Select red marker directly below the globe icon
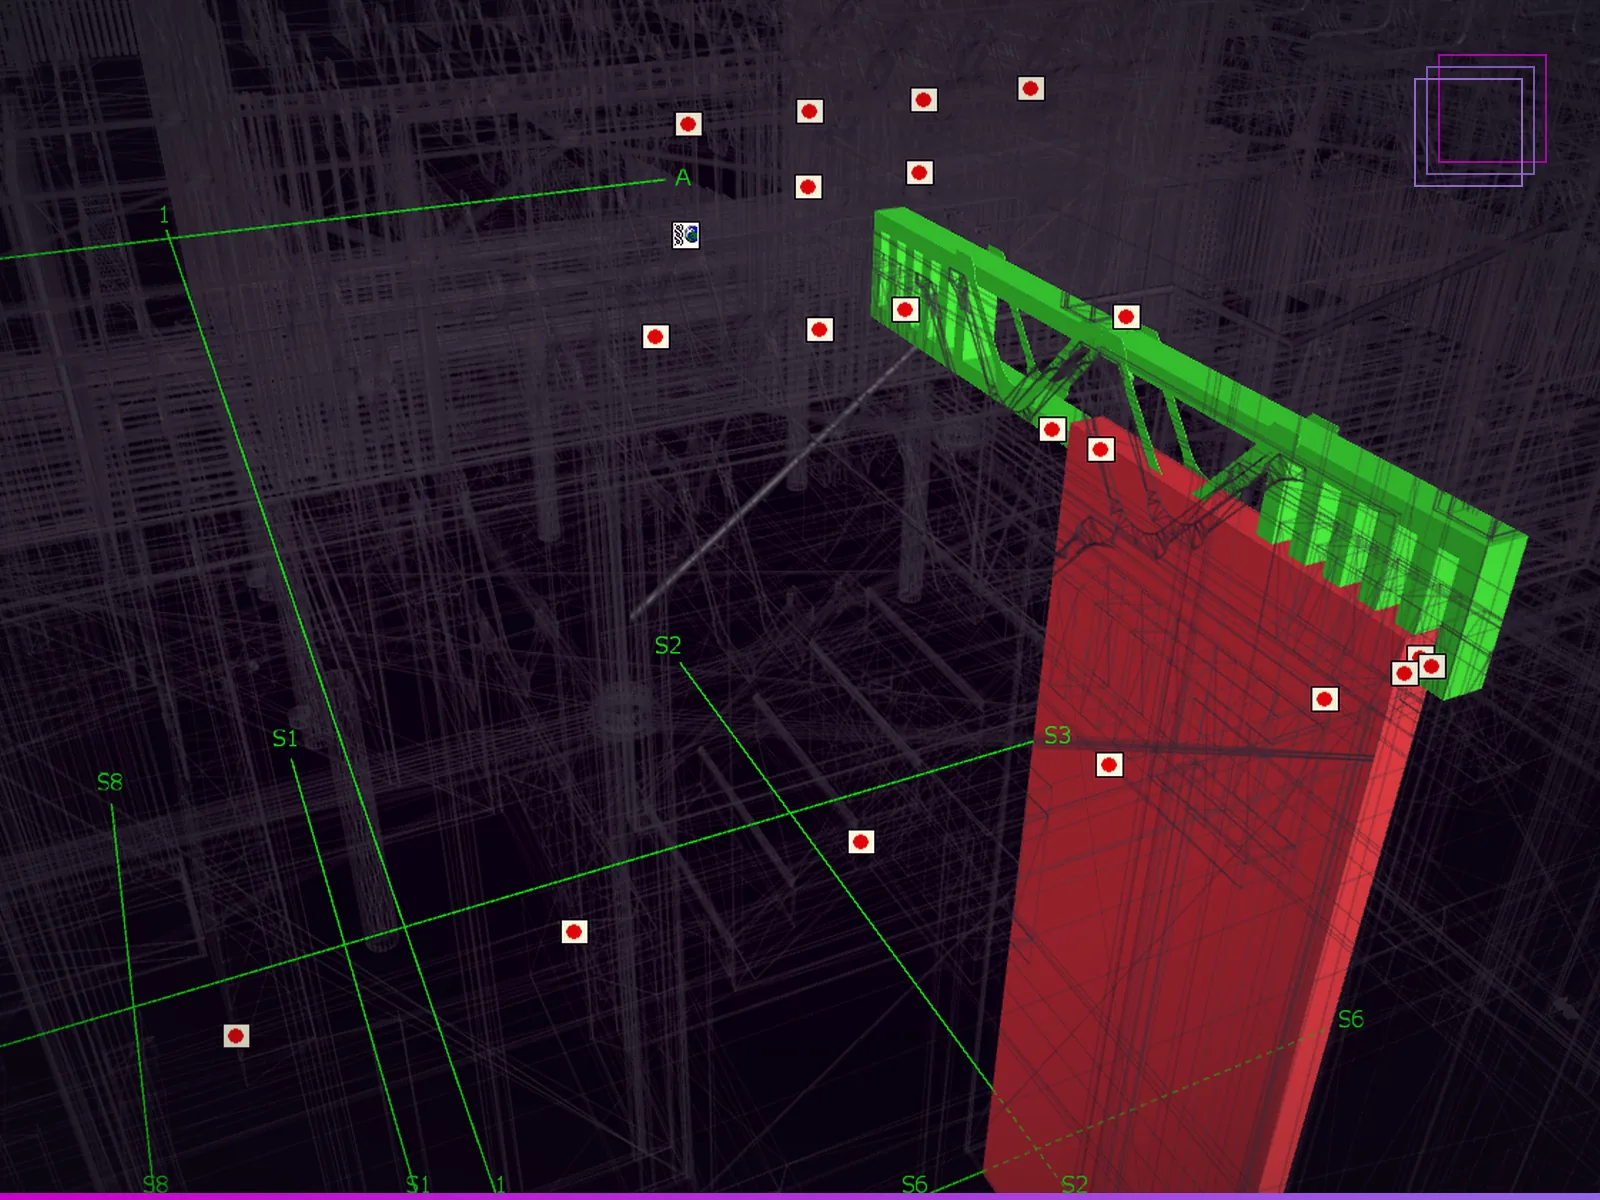 (x=655, y=337)
